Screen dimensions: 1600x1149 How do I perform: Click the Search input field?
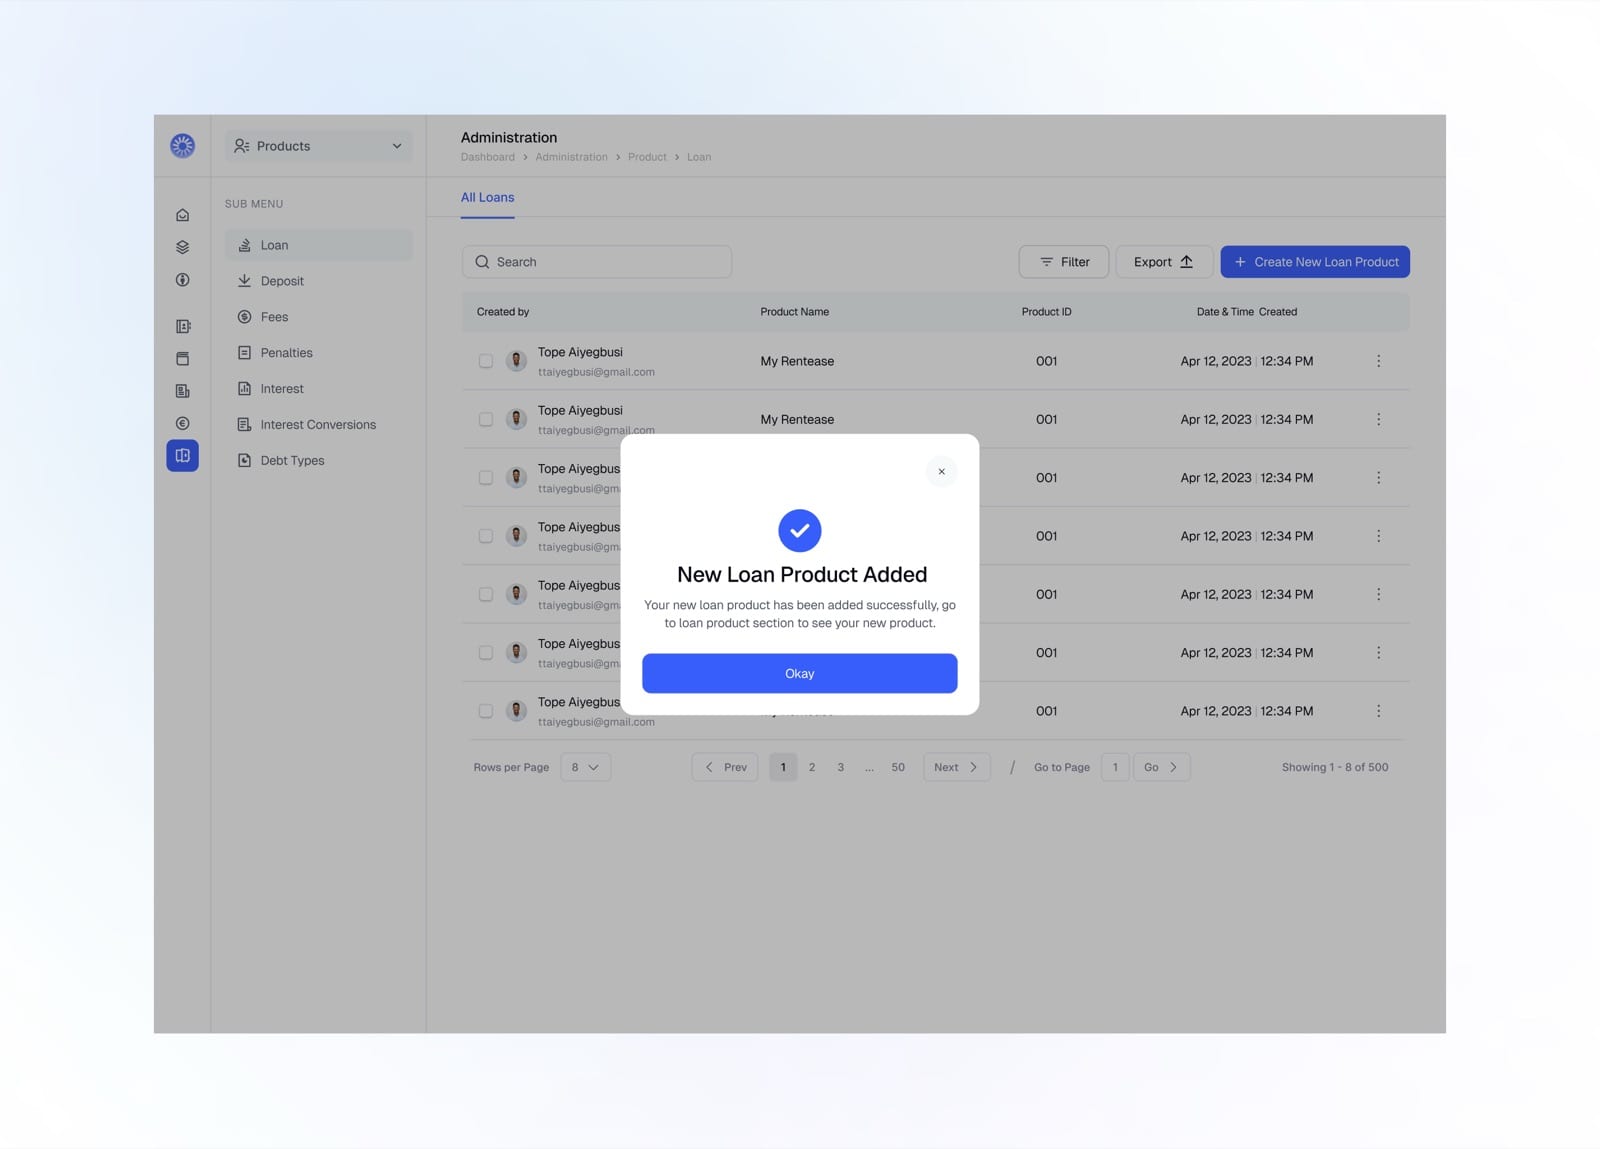[x=597, y=262]
